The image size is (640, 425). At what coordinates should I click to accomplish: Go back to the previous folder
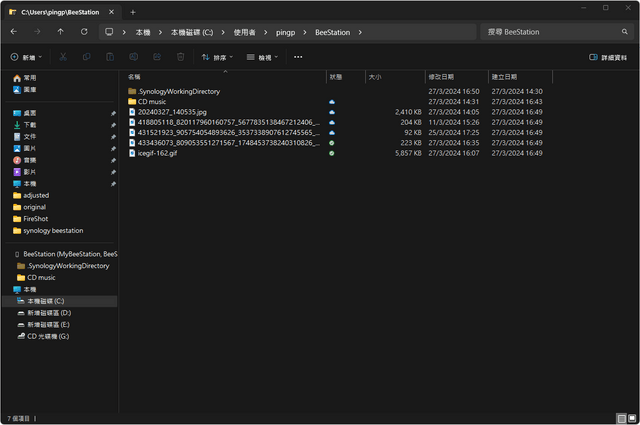(14, 31)
